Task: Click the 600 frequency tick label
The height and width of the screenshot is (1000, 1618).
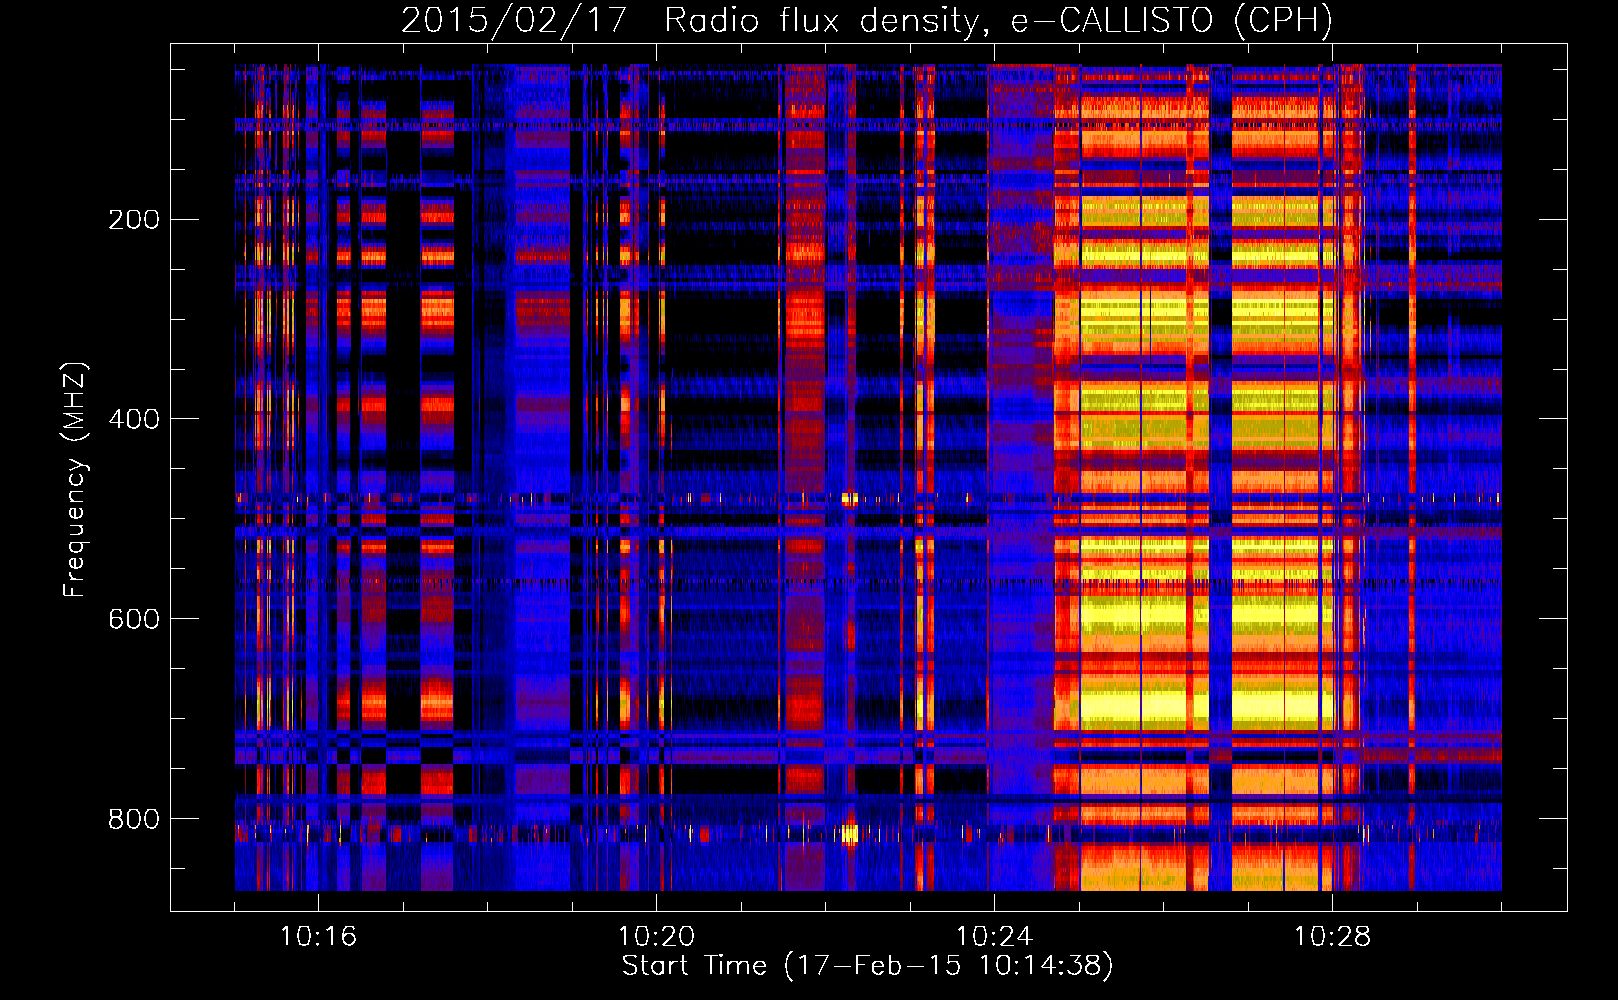Action: (x=133, y=619)
